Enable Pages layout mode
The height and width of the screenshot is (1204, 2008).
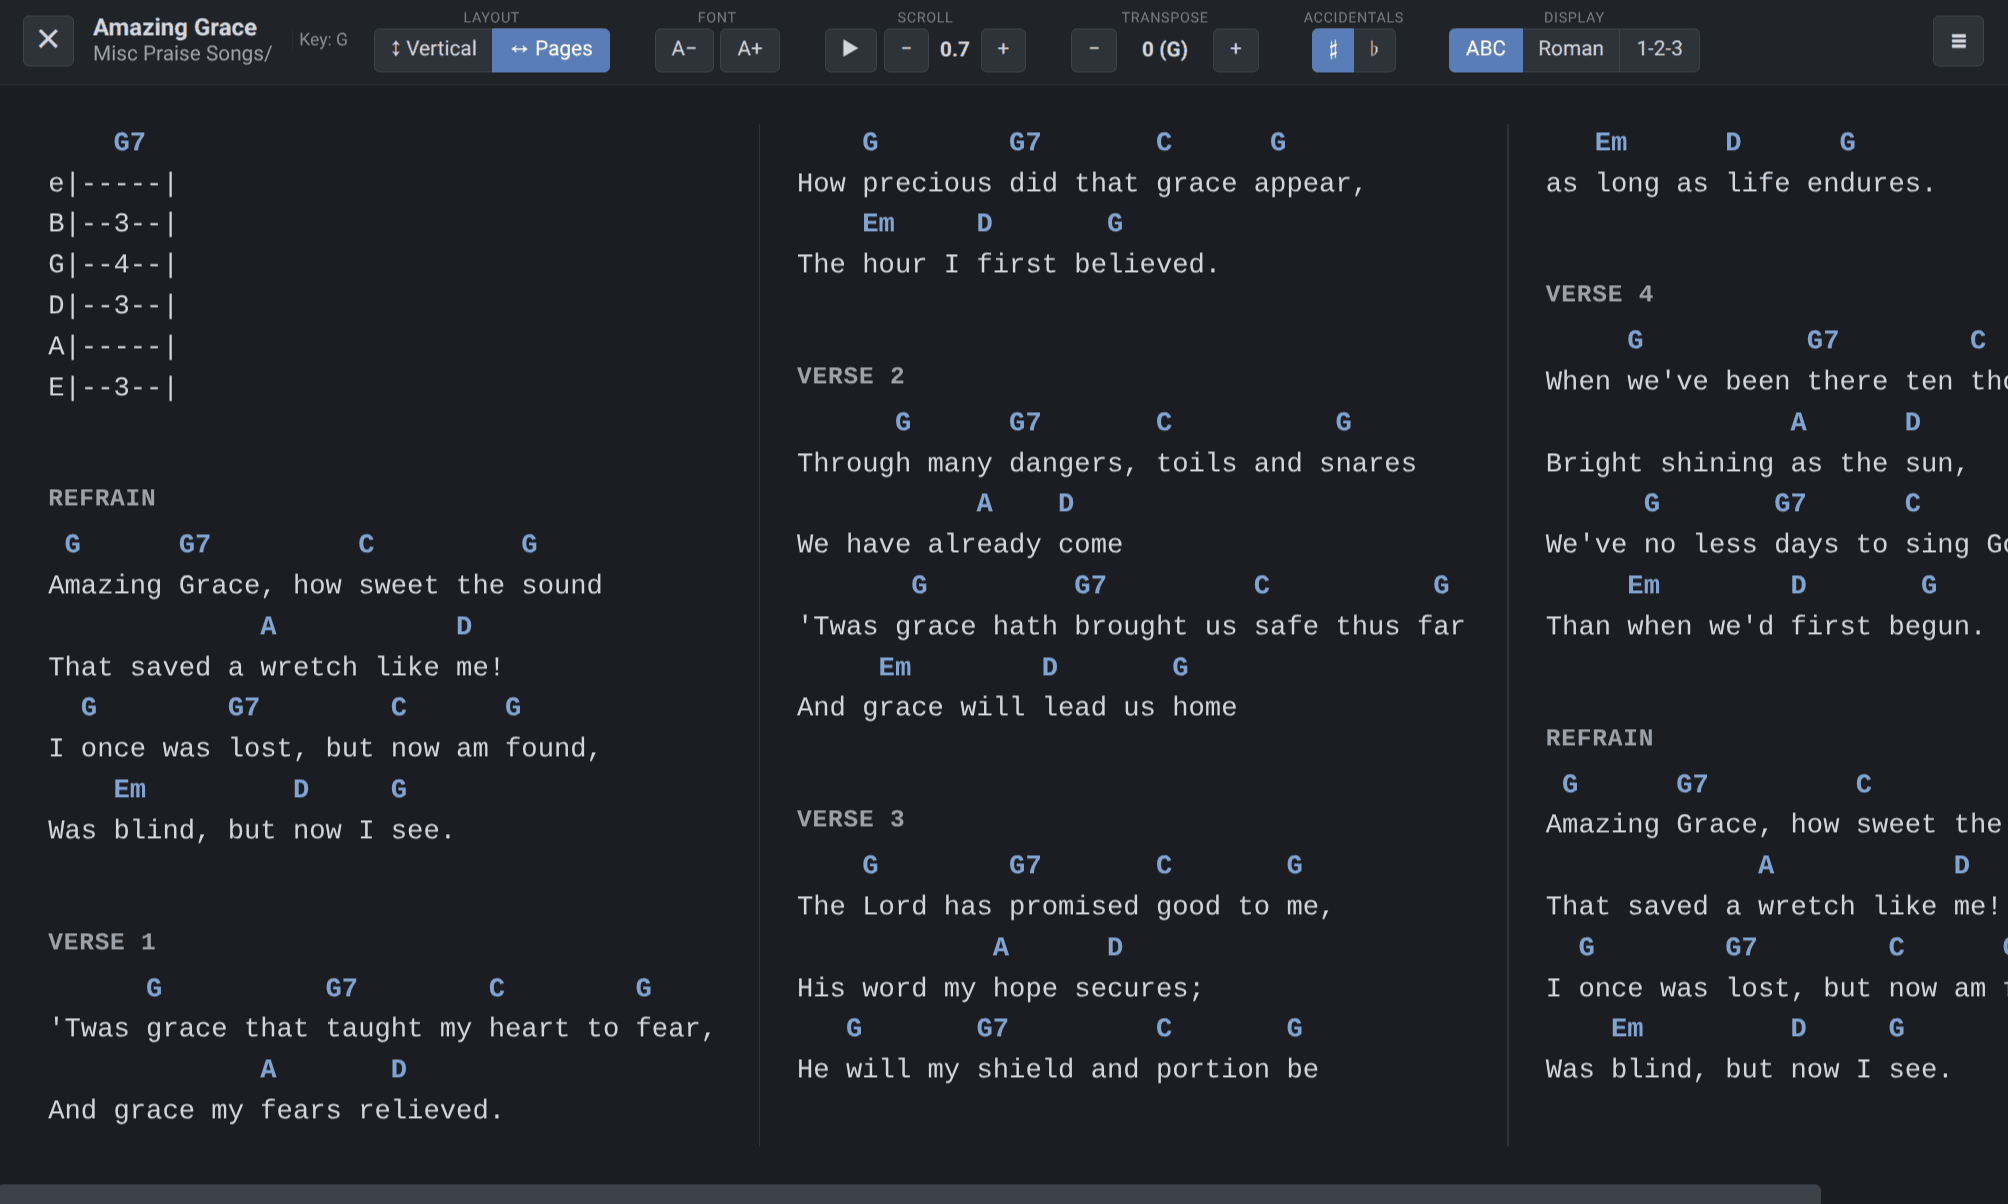550,49
